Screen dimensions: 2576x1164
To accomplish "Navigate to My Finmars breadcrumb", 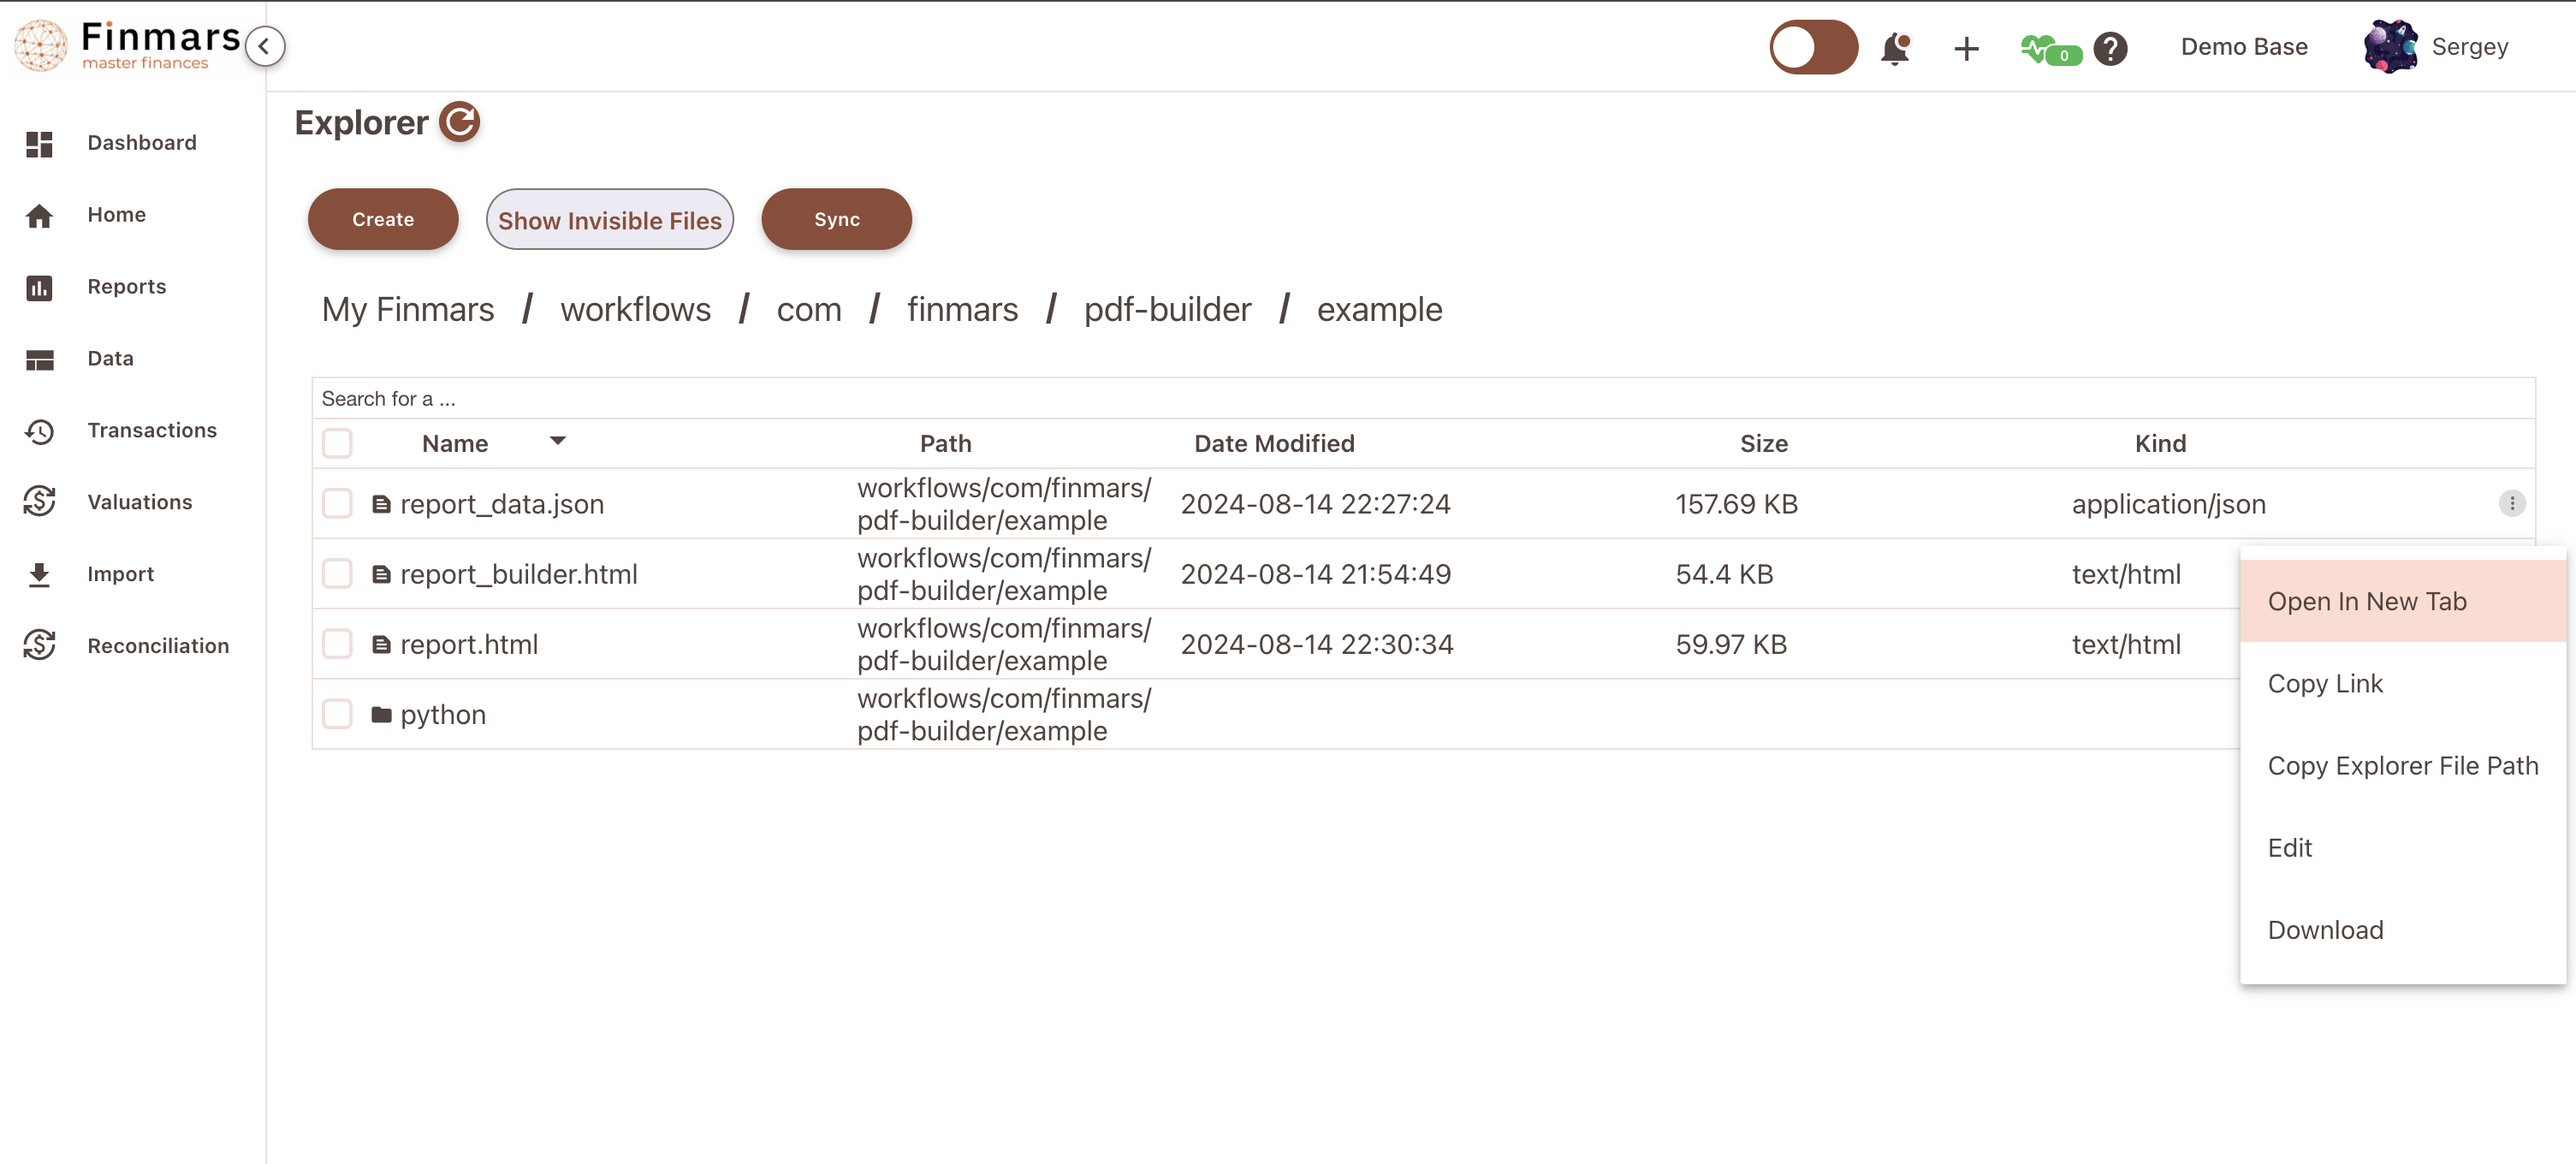I will 408,310.
